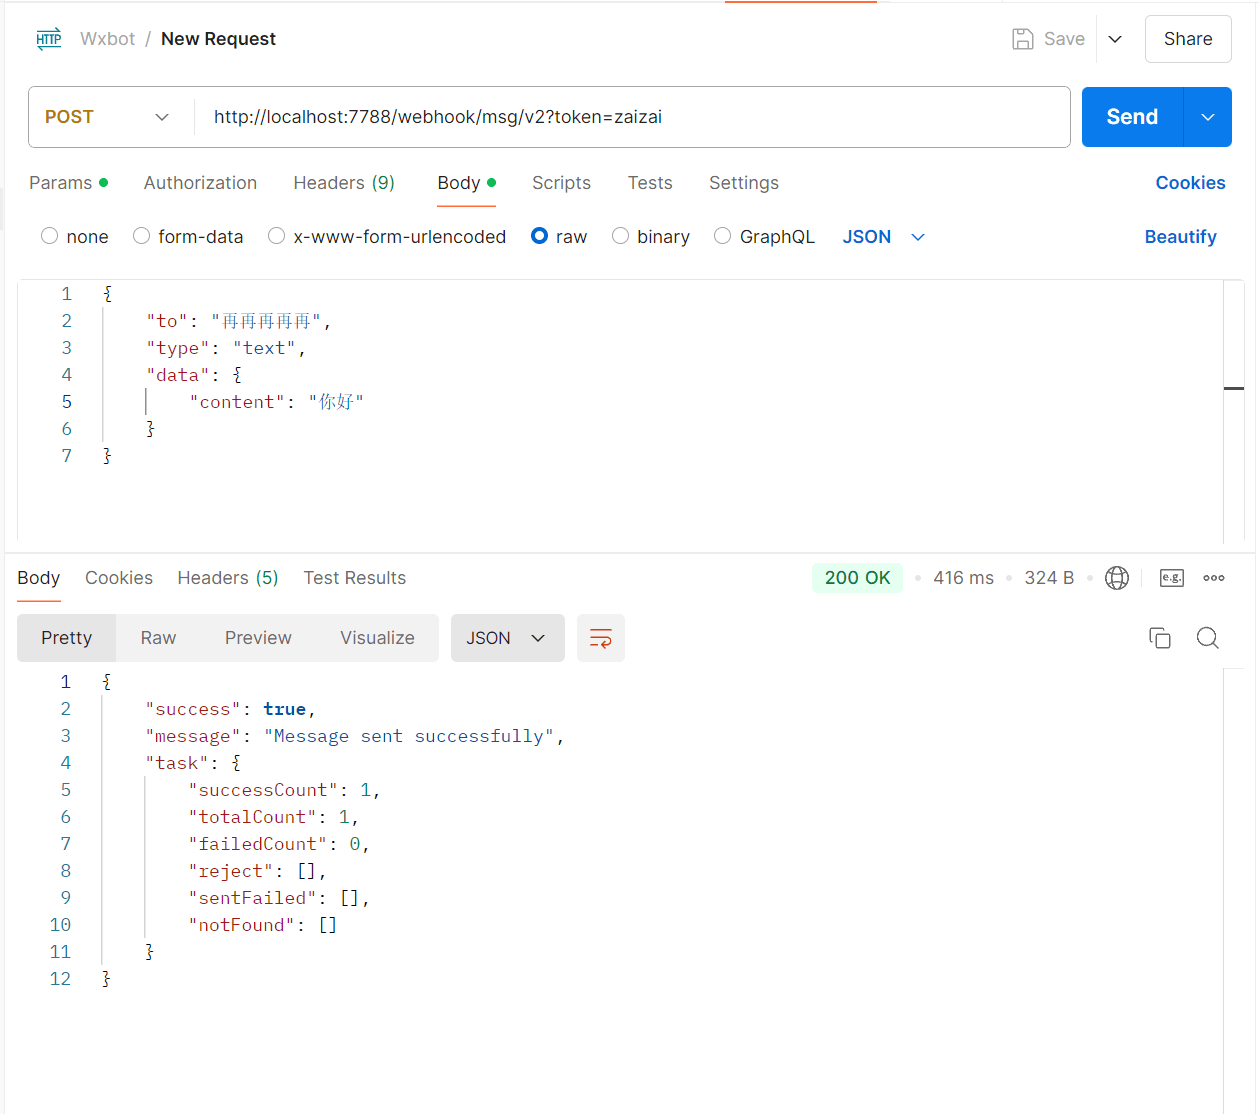Click the request body scrollbar marker

point(1234,388)
